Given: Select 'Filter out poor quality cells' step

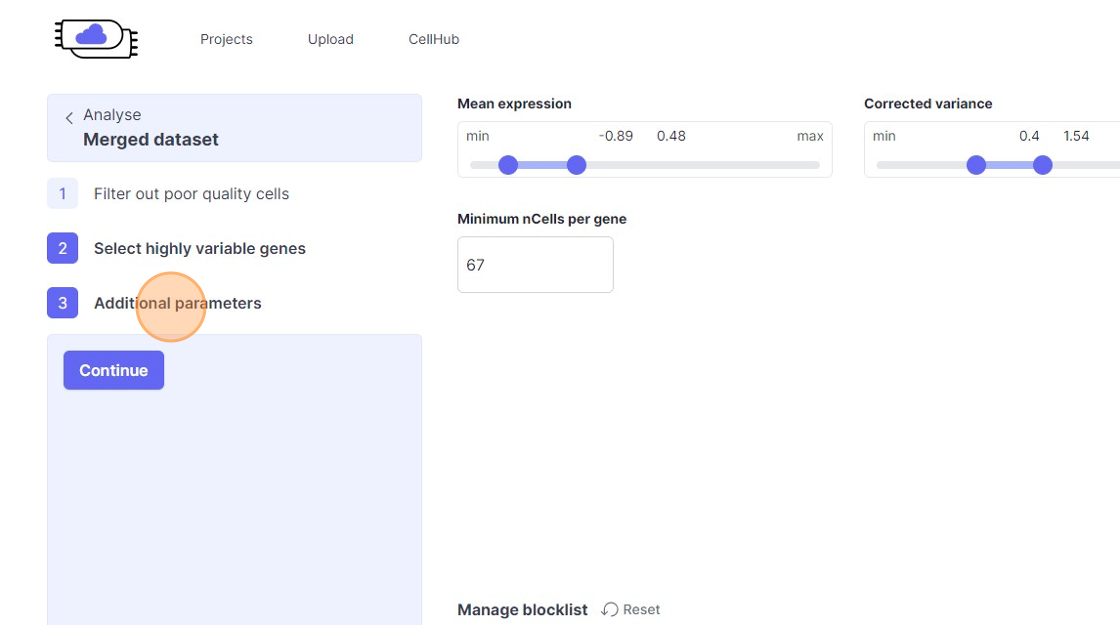Looking at the screenshot, I should pyautogui.click(x=191, y=194).
